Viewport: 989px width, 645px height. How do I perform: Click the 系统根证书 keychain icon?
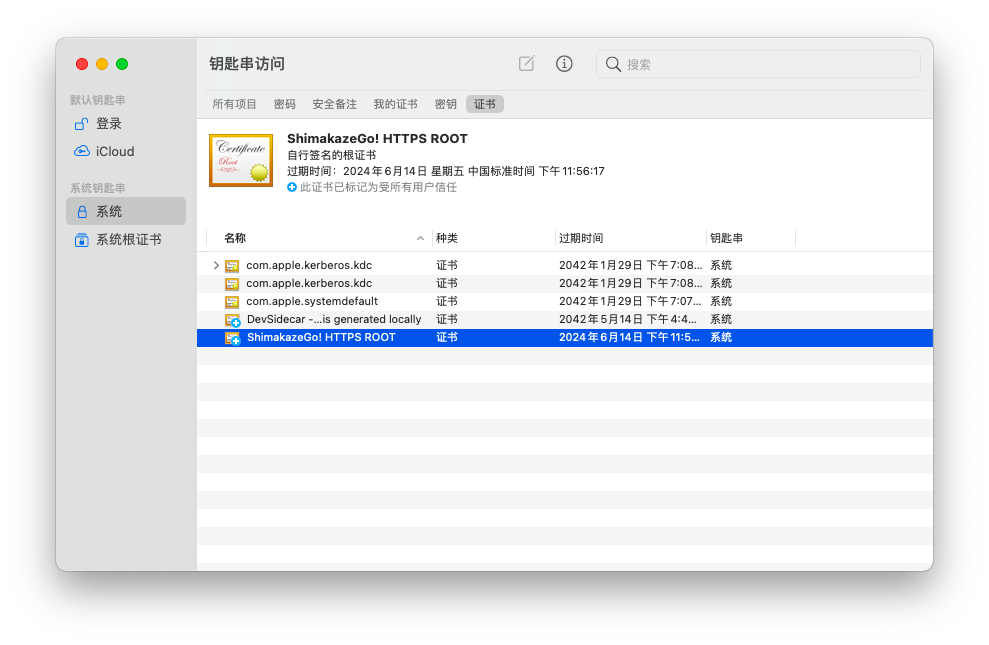pos(82,240)
